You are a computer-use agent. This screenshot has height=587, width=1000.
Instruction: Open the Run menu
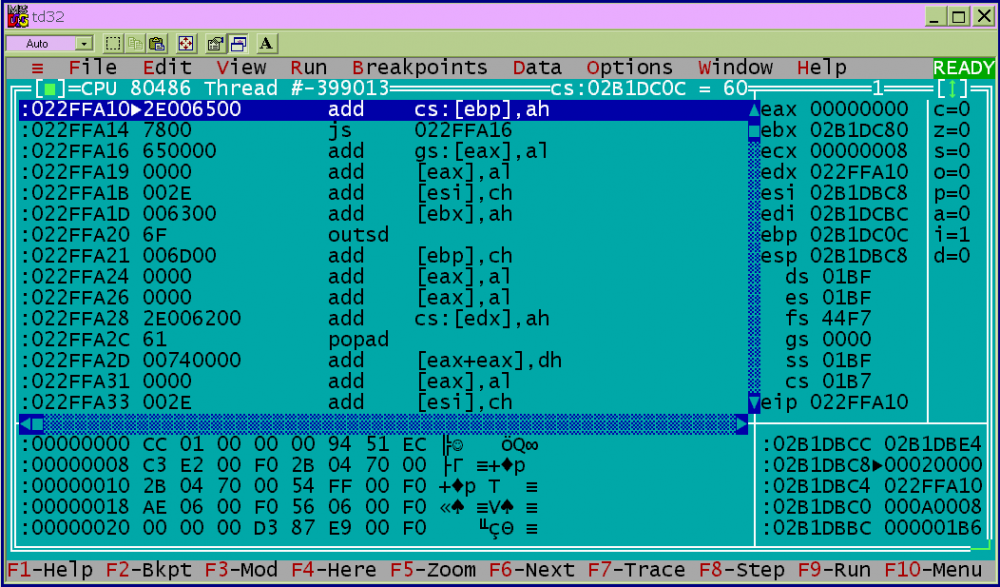pos(309,68)
